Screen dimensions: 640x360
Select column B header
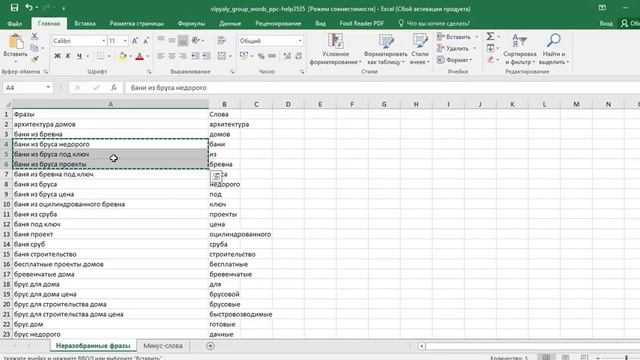tap(224, 104)
